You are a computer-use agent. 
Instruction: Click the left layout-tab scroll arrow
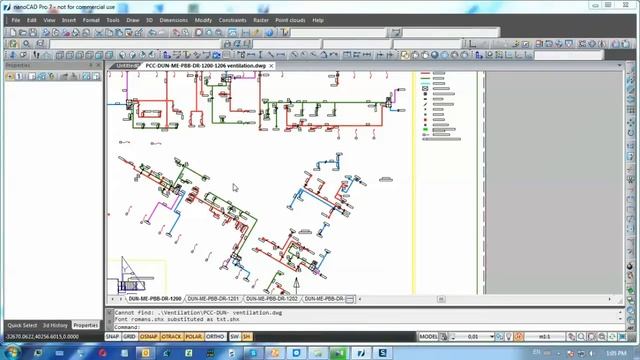tap(113, 299)
